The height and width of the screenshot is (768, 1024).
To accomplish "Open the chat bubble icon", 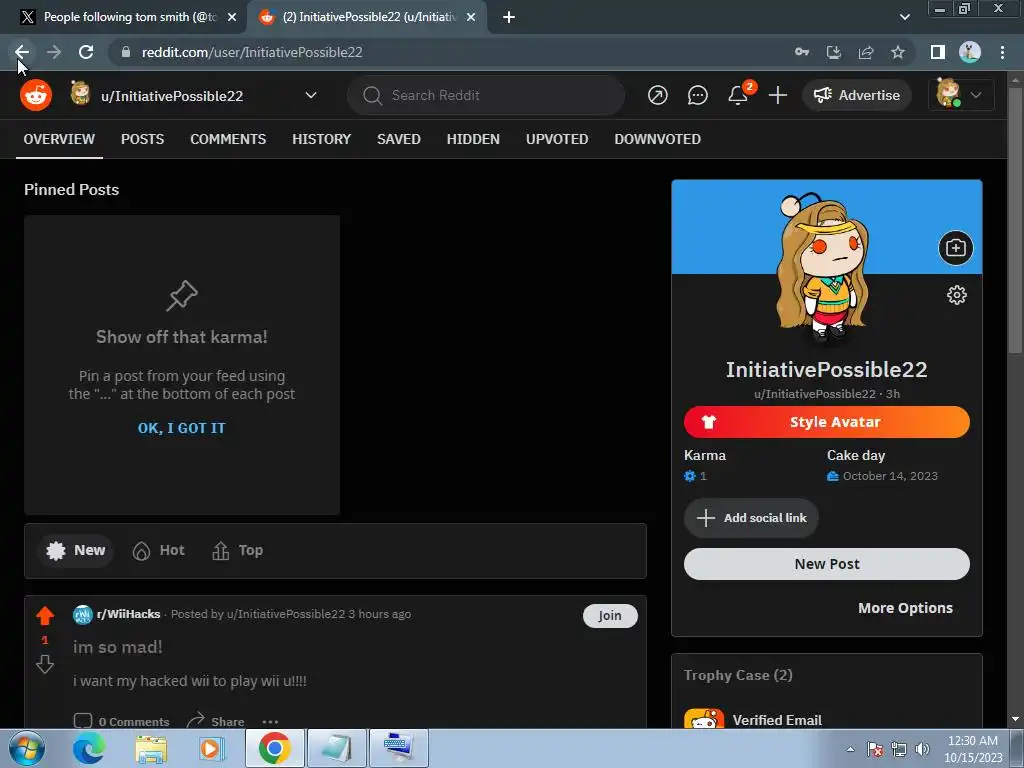I will coord(697,95).
